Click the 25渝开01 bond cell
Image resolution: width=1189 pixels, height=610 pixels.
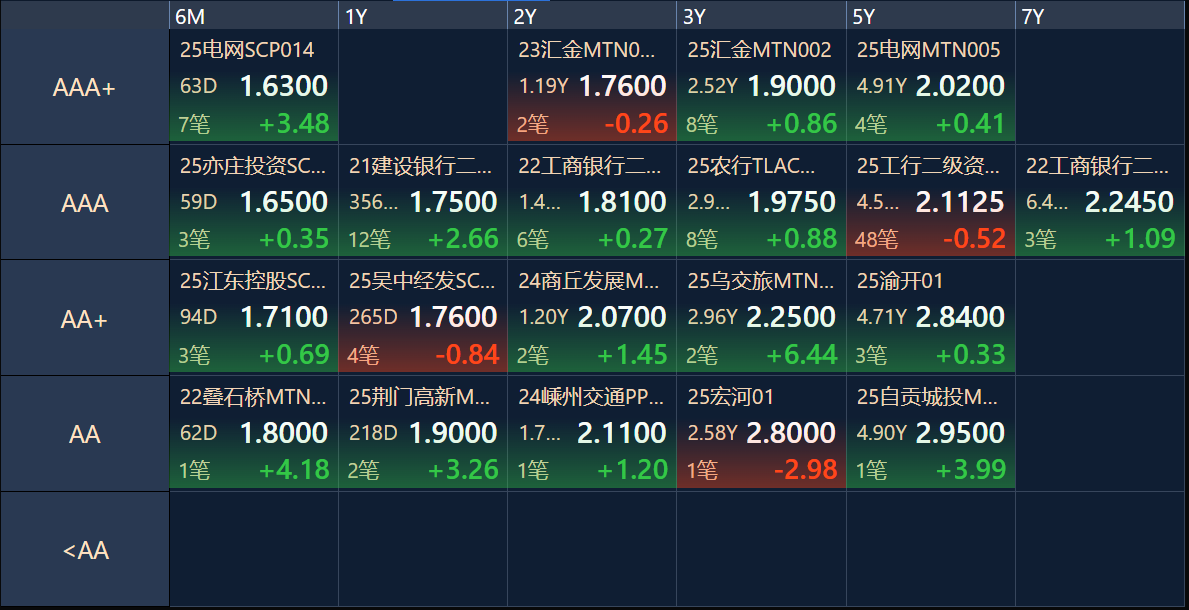(930, 318)
